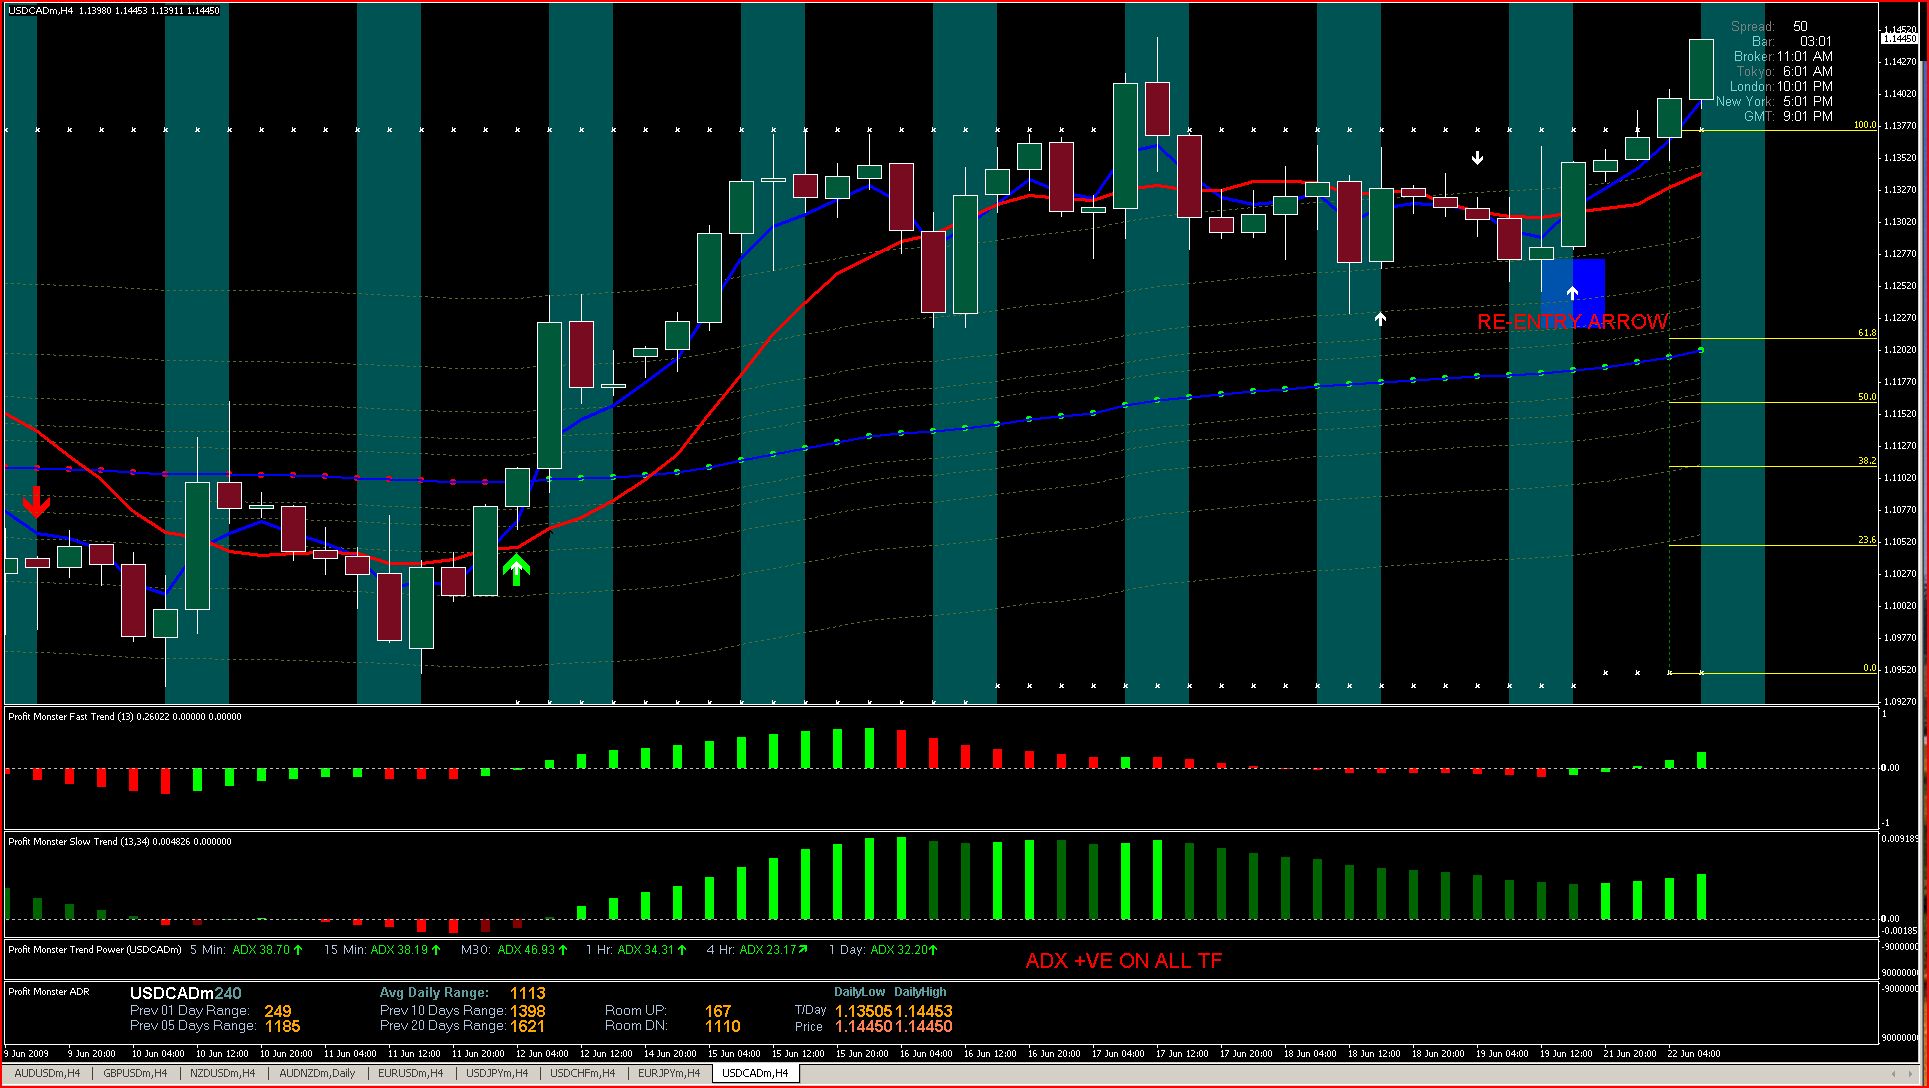Screen dimensions: 1929x1088
Task: Click the GMT time 9:01 PM
Action: point(1808,117)
